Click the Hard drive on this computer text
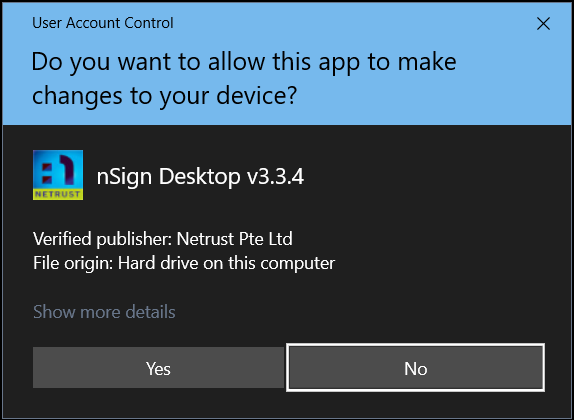Viewport: 574px width, 420px height. pos(226,263)
